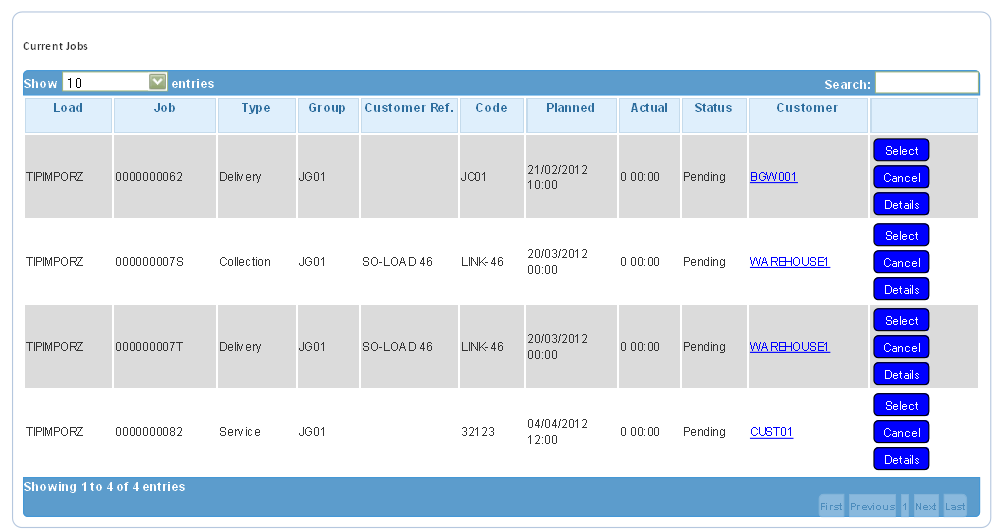1000x532 pixels.
Task: Cancel job 0000000082
Action: (901, 432)
